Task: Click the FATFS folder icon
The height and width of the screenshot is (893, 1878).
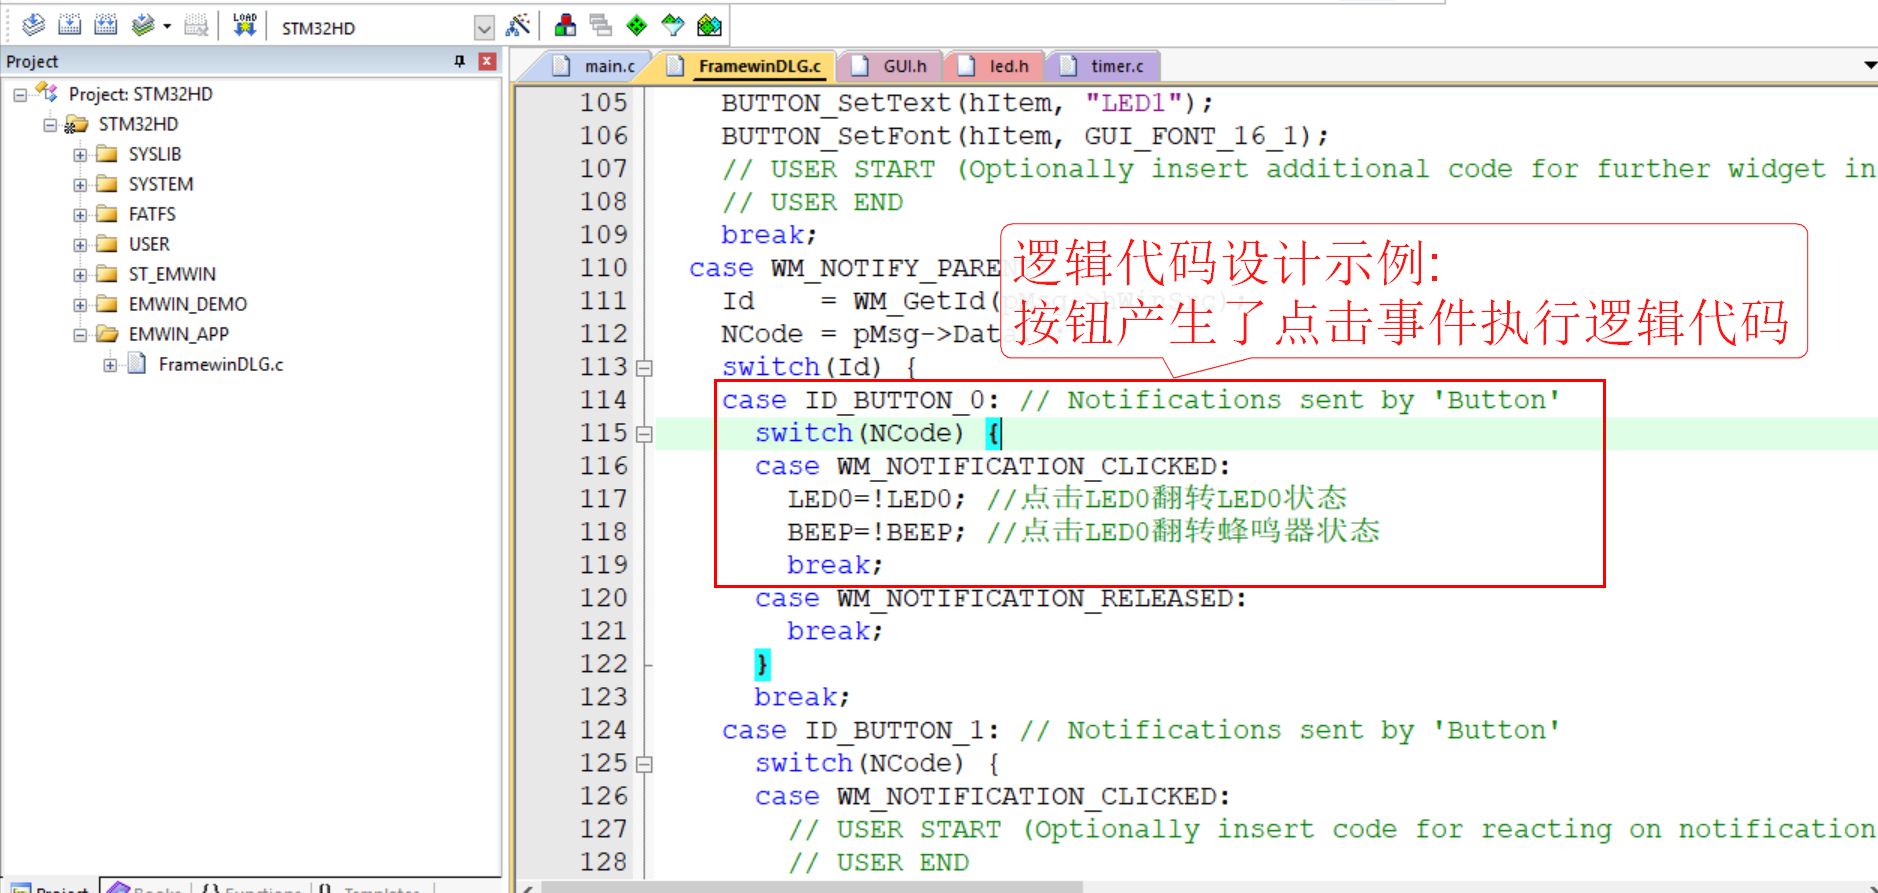Action: click(x=107, y=214)
